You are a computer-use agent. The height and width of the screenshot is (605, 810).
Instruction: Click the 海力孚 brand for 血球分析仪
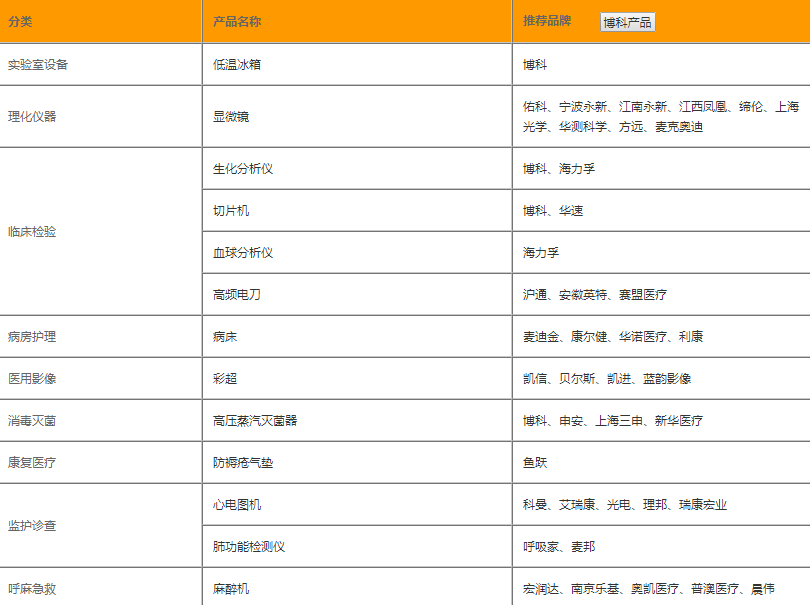click(661, 253)
